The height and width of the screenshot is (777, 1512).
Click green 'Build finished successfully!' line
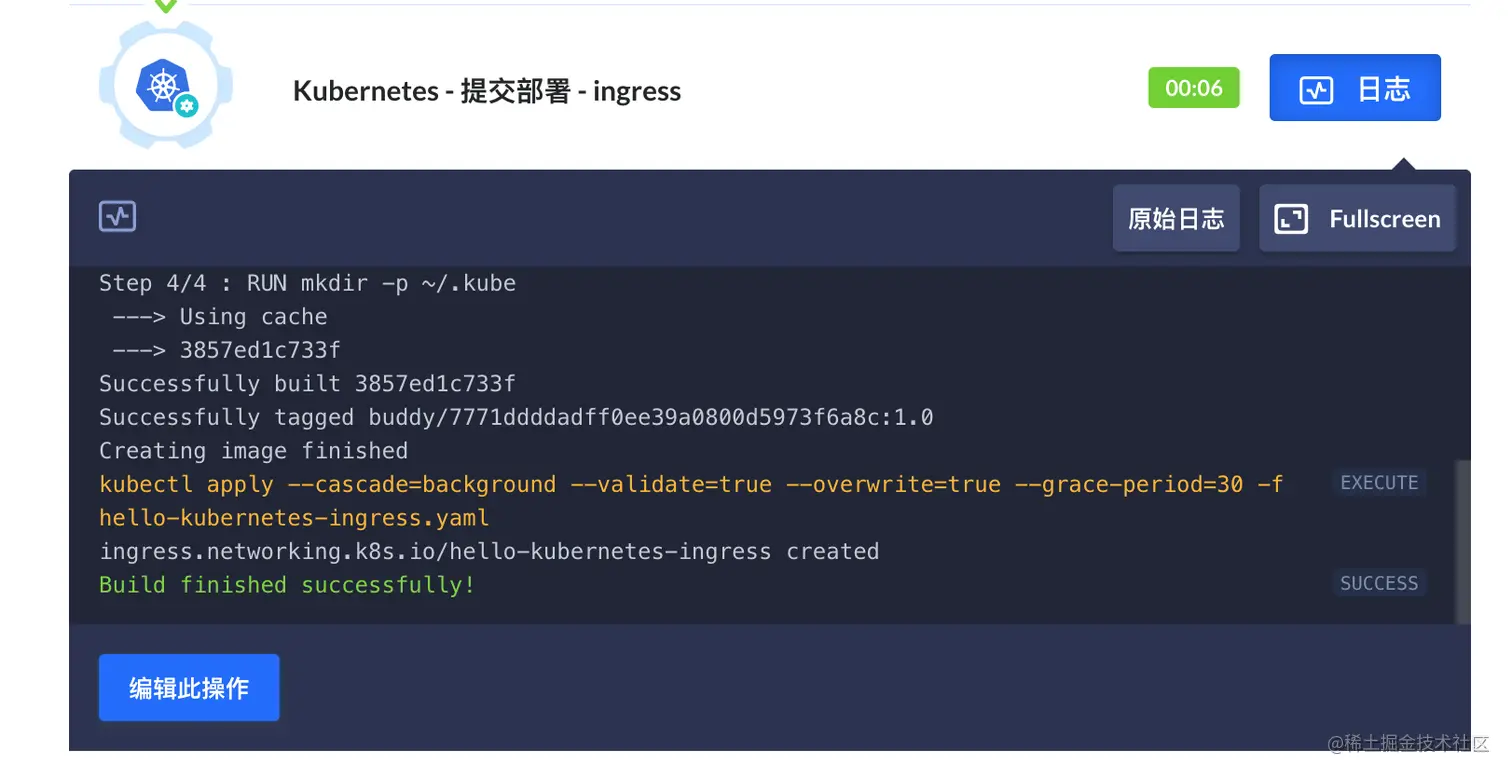coord(287,585)
